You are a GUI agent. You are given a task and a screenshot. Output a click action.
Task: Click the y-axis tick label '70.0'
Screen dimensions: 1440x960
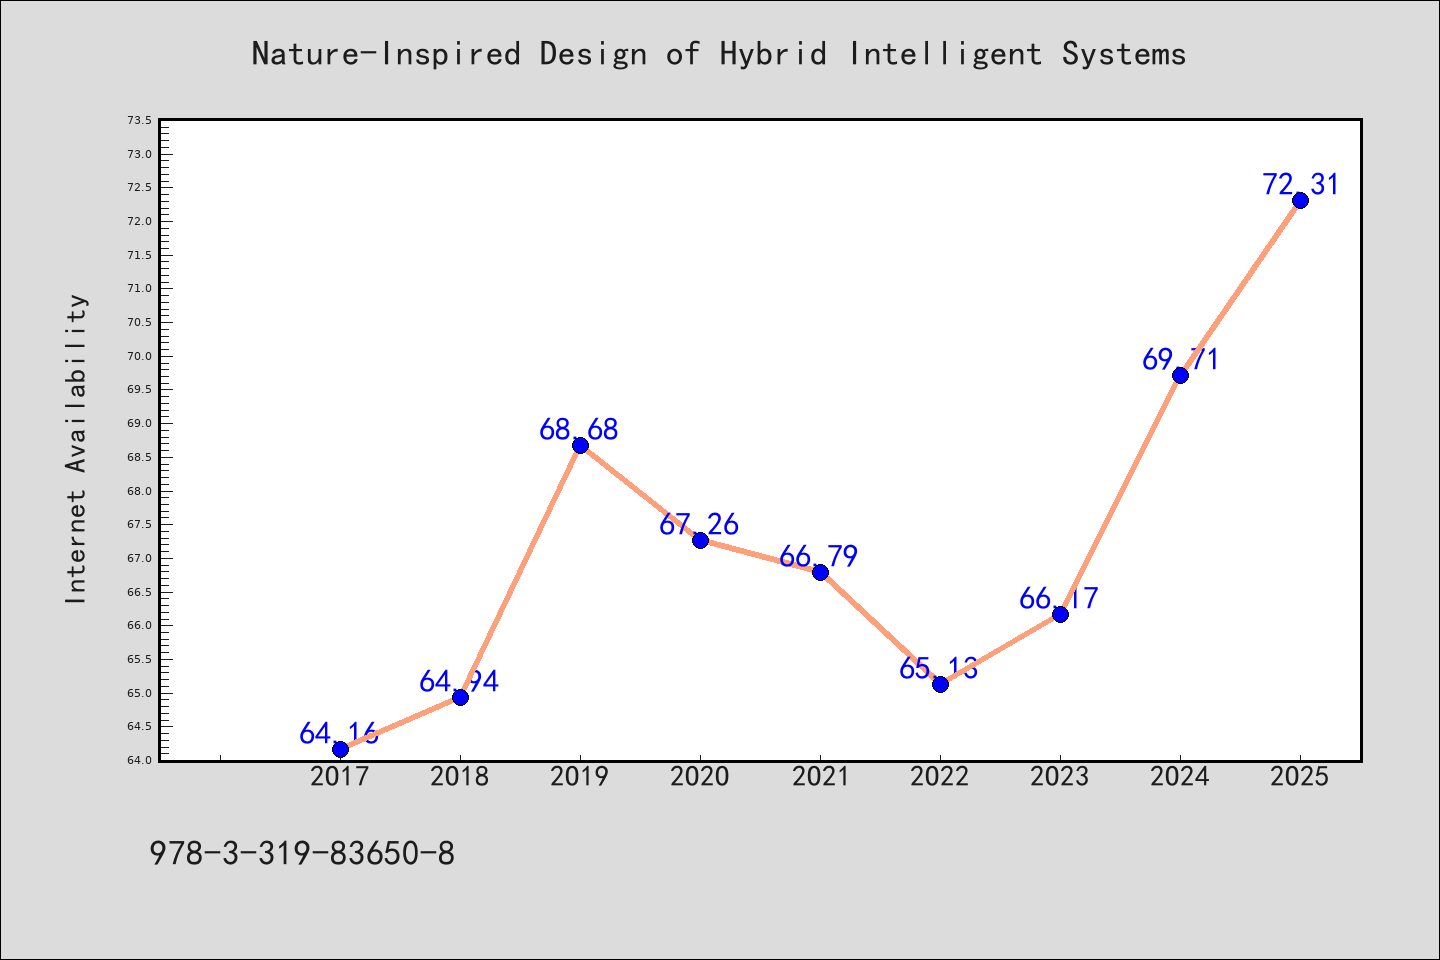point(140,356)
